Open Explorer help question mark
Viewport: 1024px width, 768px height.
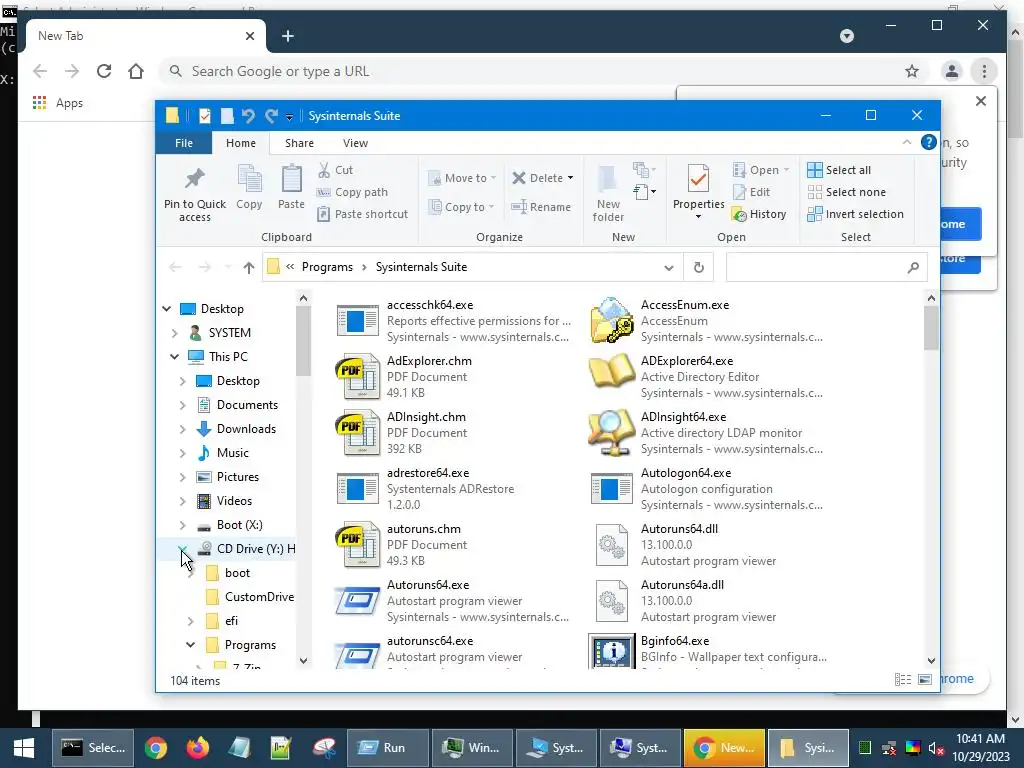click(x=928, y=142)
